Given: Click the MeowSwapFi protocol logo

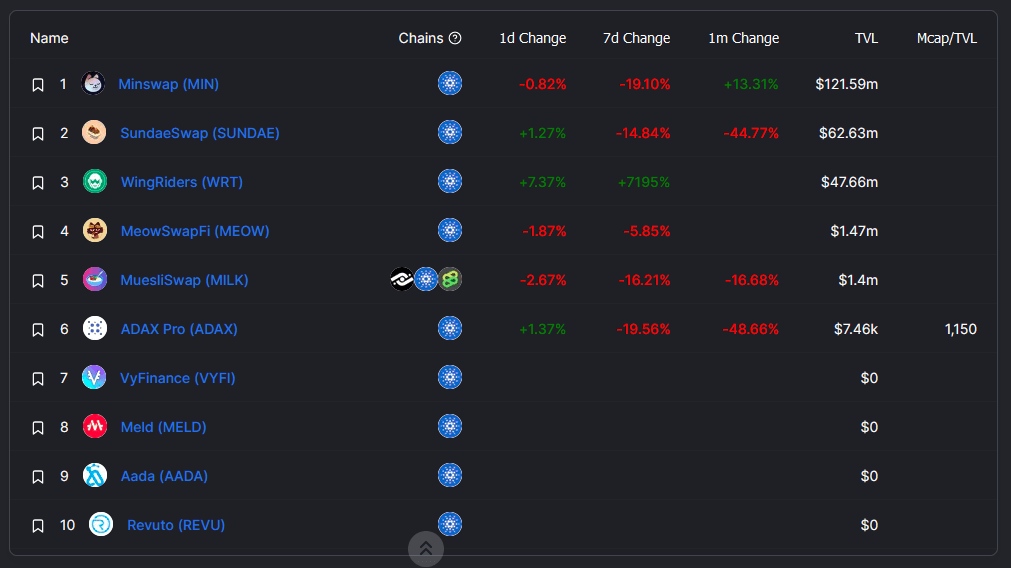Looking at the screenshot, I should tap(95, 230).
